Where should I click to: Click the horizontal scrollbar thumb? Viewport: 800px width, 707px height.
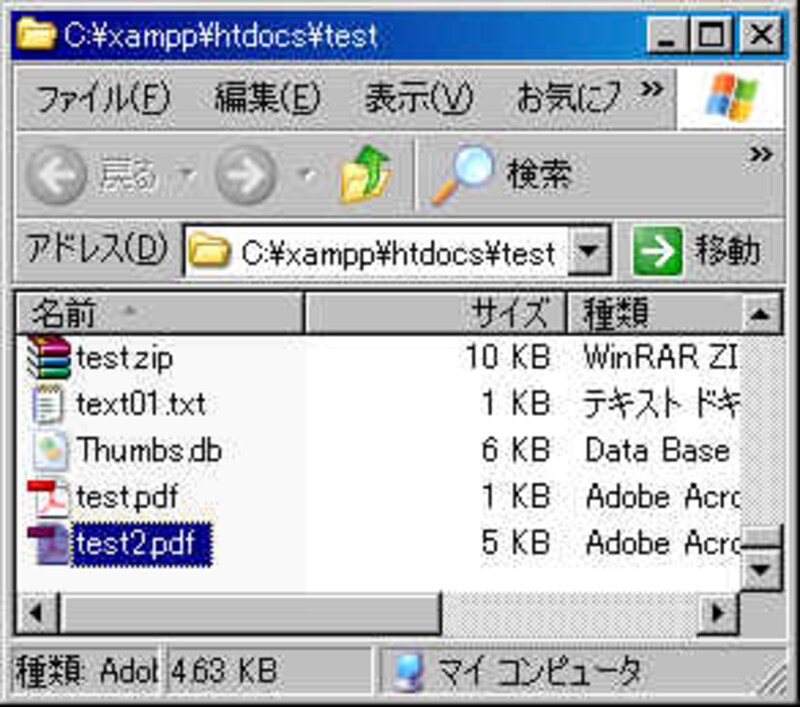tap(250, 613)
